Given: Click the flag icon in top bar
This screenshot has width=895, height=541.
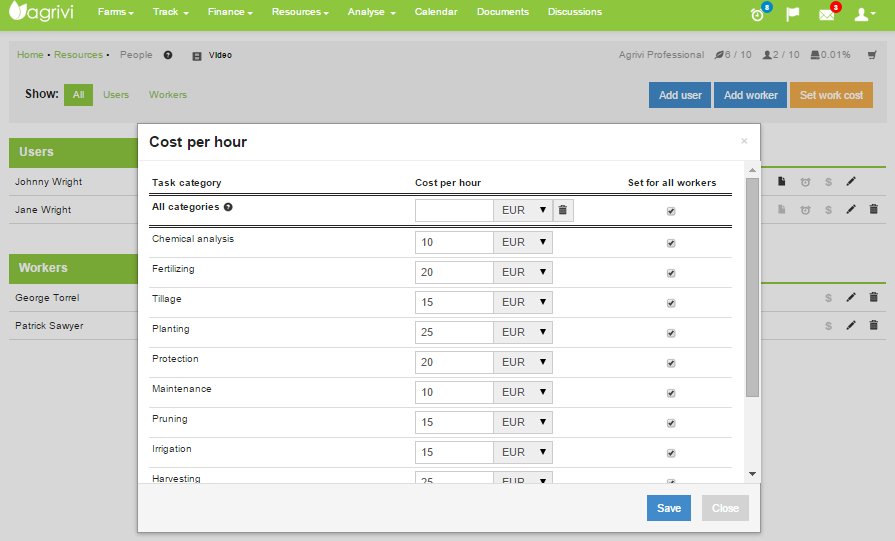Looking at the screenshot, I should click(x=792, y=14).
